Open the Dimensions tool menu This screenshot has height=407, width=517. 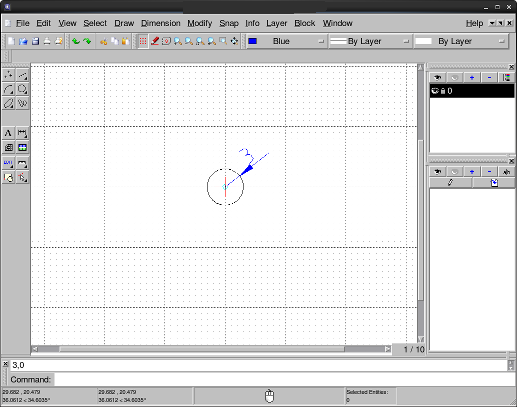tap(22, 133)
